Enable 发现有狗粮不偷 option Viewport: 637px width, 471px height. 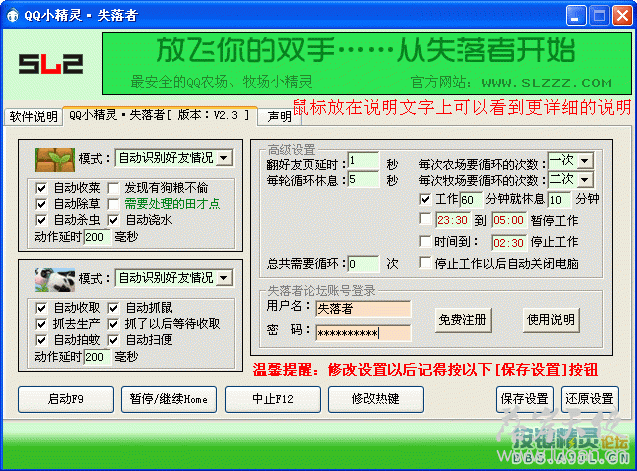point(113,188)
